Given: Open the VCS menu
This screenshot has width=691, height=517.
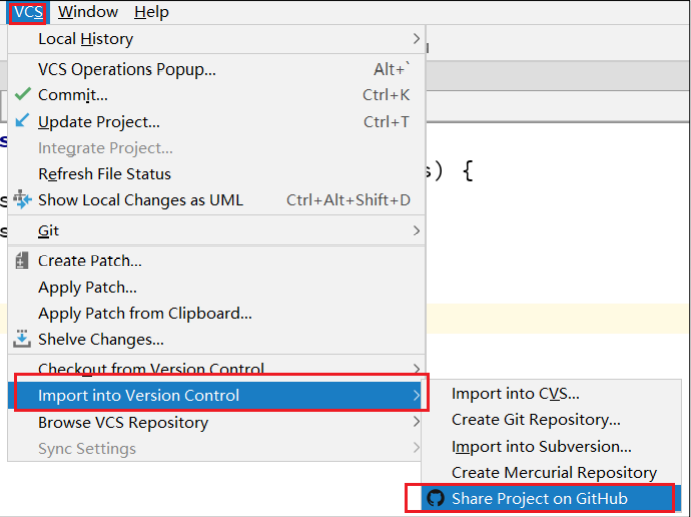Looking at the screenshot, I should coord(29,12).
